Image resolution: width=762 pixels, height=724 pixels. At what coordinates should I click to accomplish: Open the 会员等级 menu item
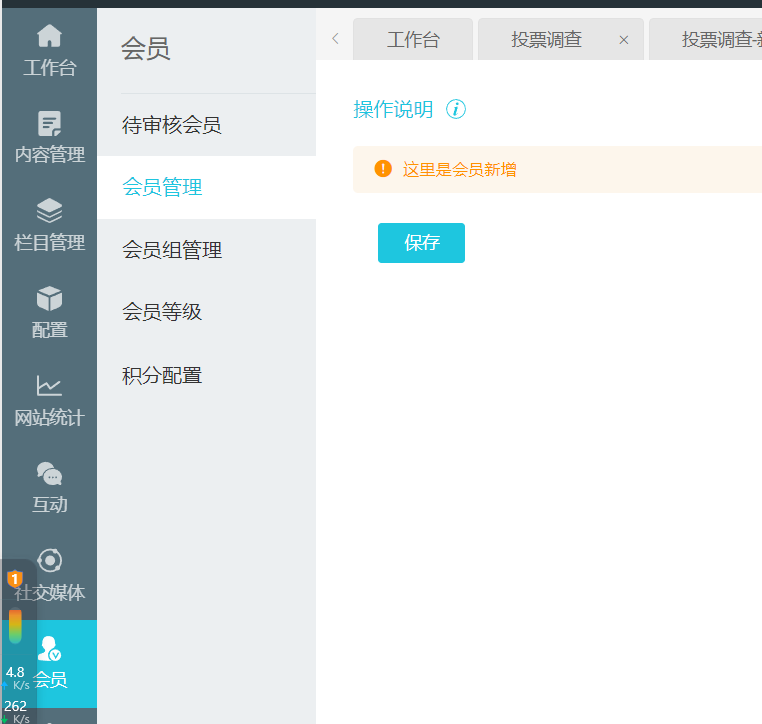click(162, 312)
